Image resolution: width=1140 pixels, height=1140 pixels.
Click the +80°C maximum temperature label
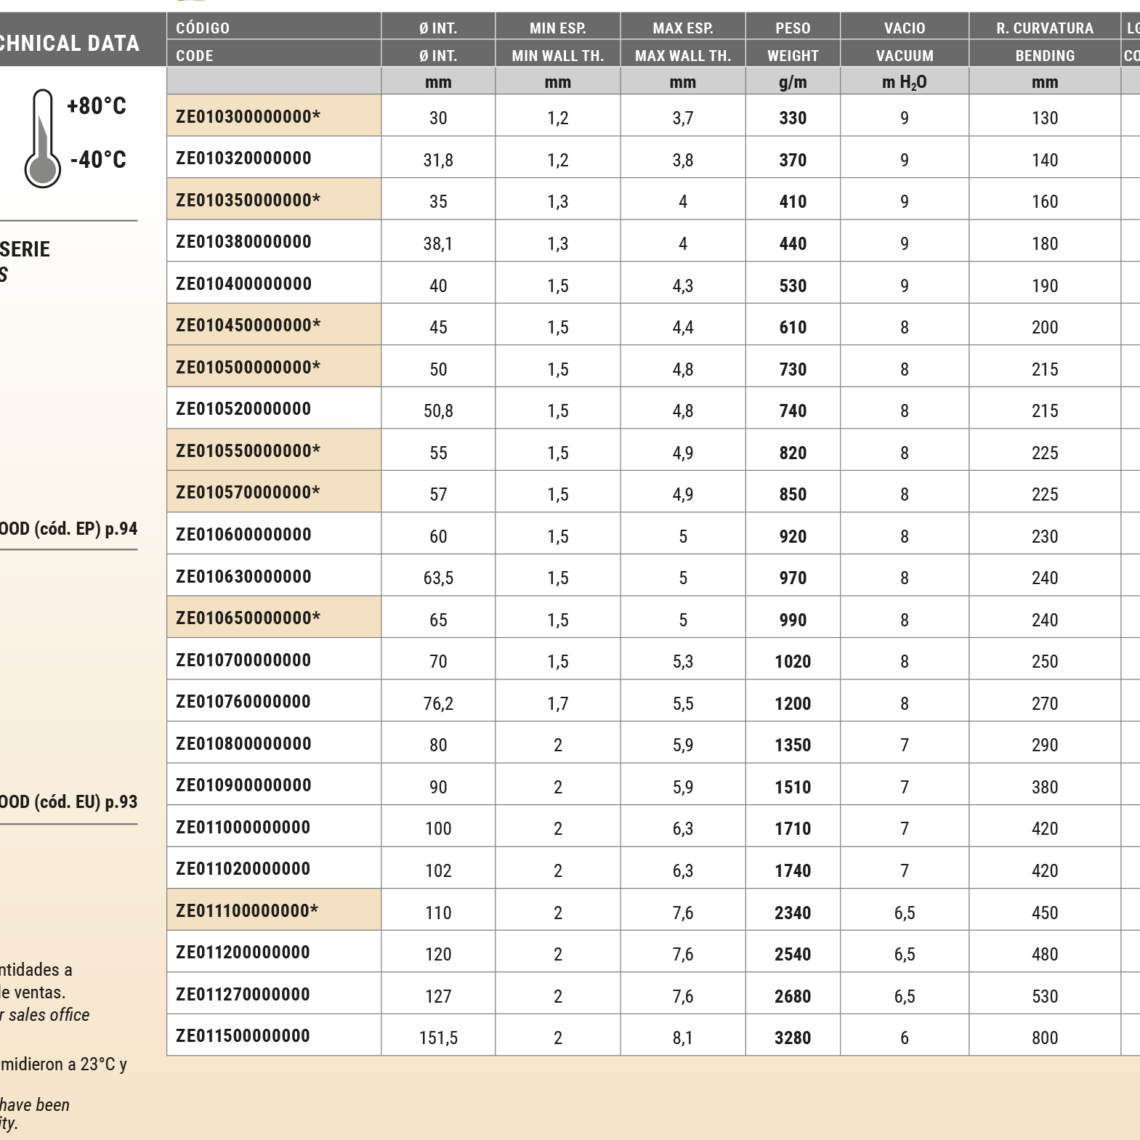pos(96,106)
